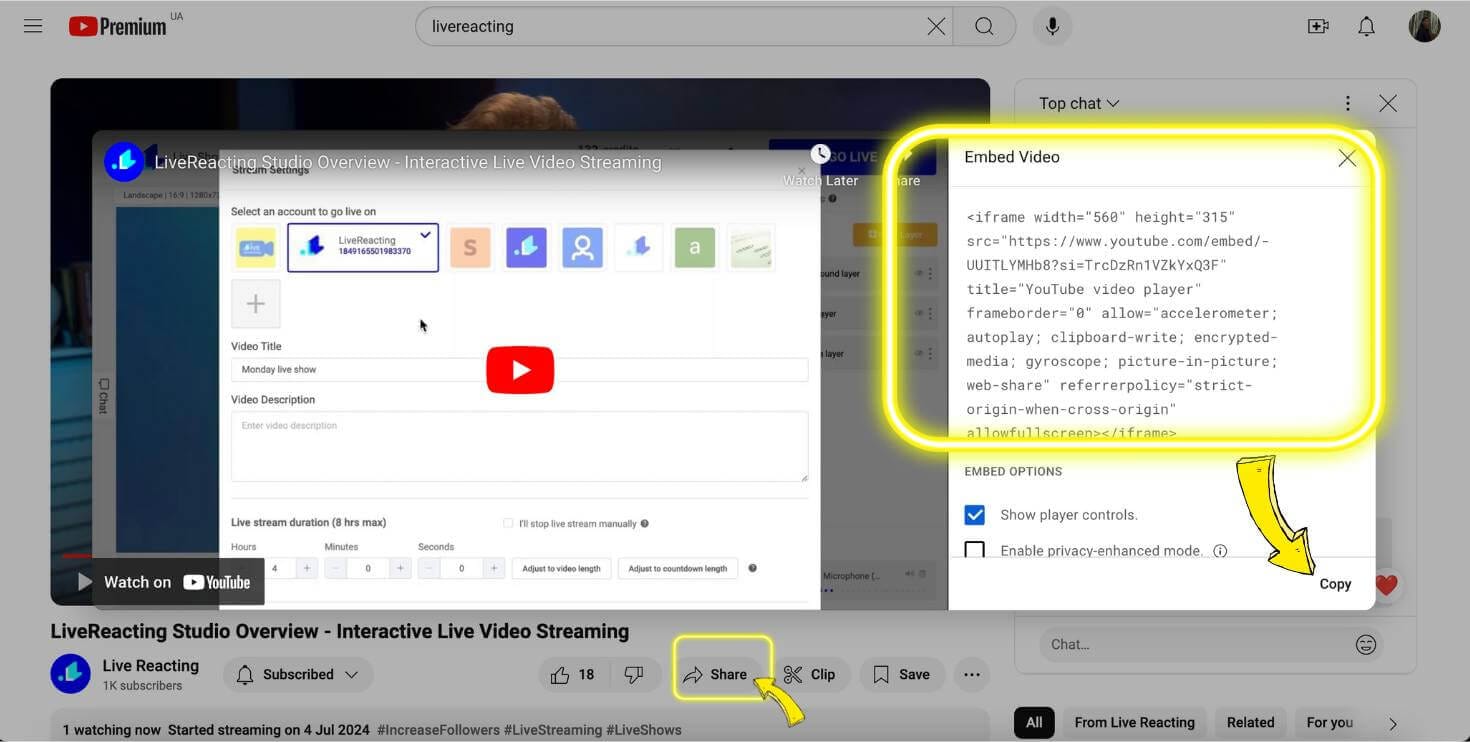Image resolution: width=1470 pixels, height=742 pixels.
Task: Seek using the red video progress bar
Action: pos(78,558)
